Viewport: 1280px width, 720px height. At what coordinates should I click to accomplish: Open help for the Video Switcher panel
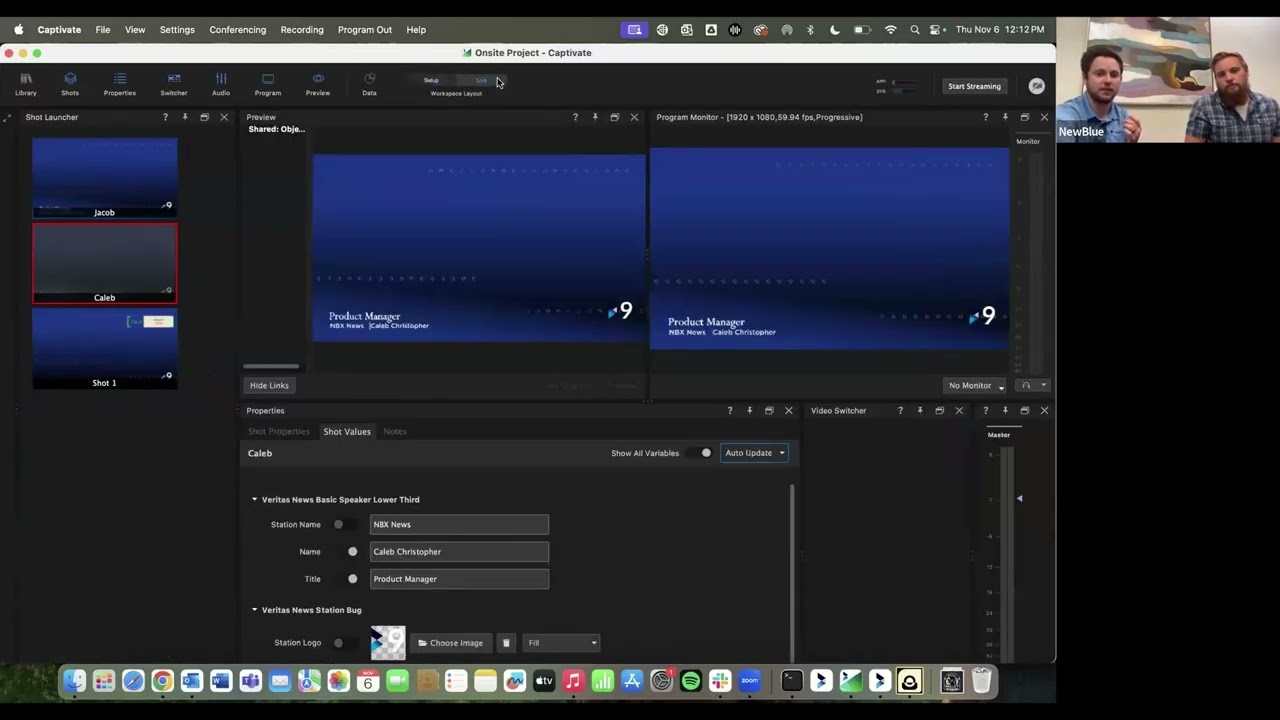coord(900,410)
